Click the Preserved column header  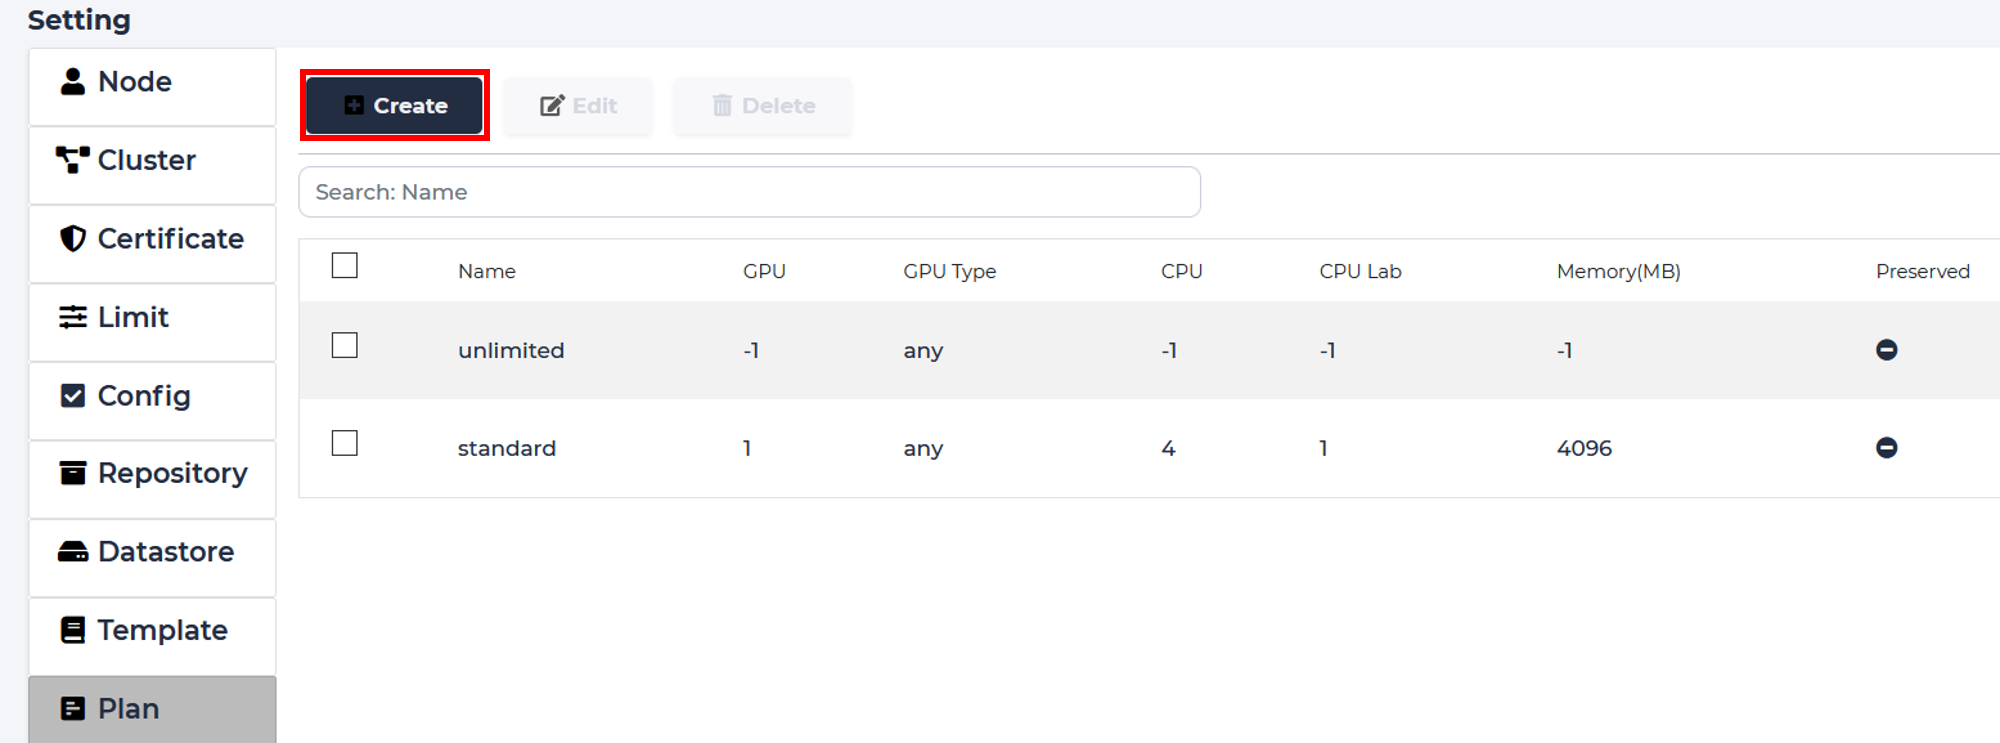pyautogui.click(x=1922, y=271)
